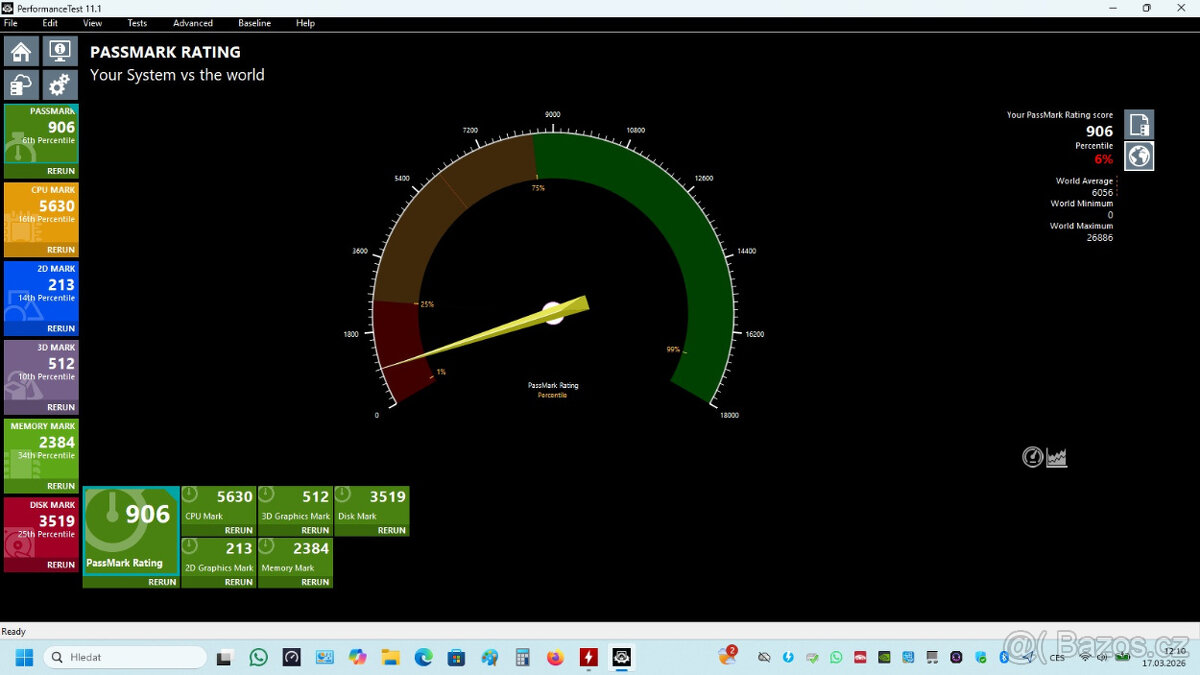
Task: Open the File menu
Action: pyautogui.click(x=11, y=23)
